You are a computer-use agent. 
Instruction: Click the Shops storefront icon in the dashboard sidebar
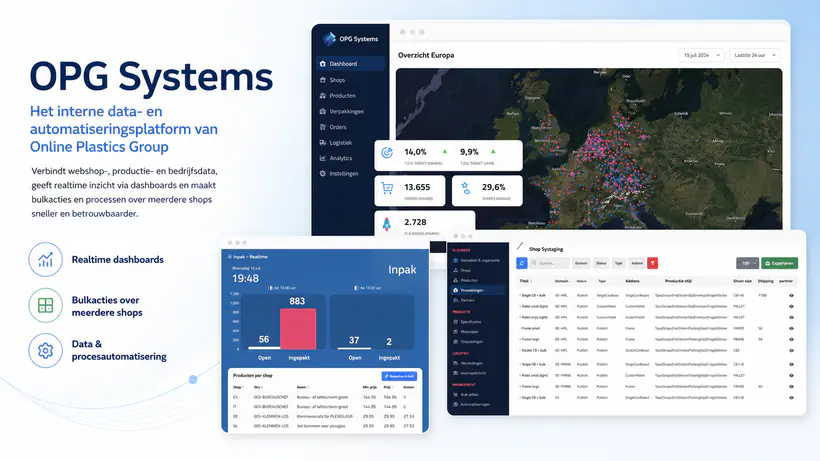323,80
